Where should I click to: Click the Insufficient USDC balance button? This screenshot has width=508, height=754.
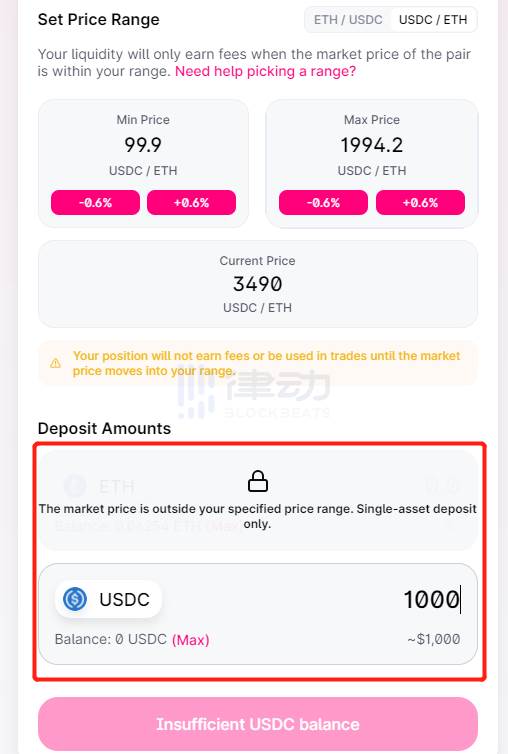pyautogui.click(x=258, y=724)
